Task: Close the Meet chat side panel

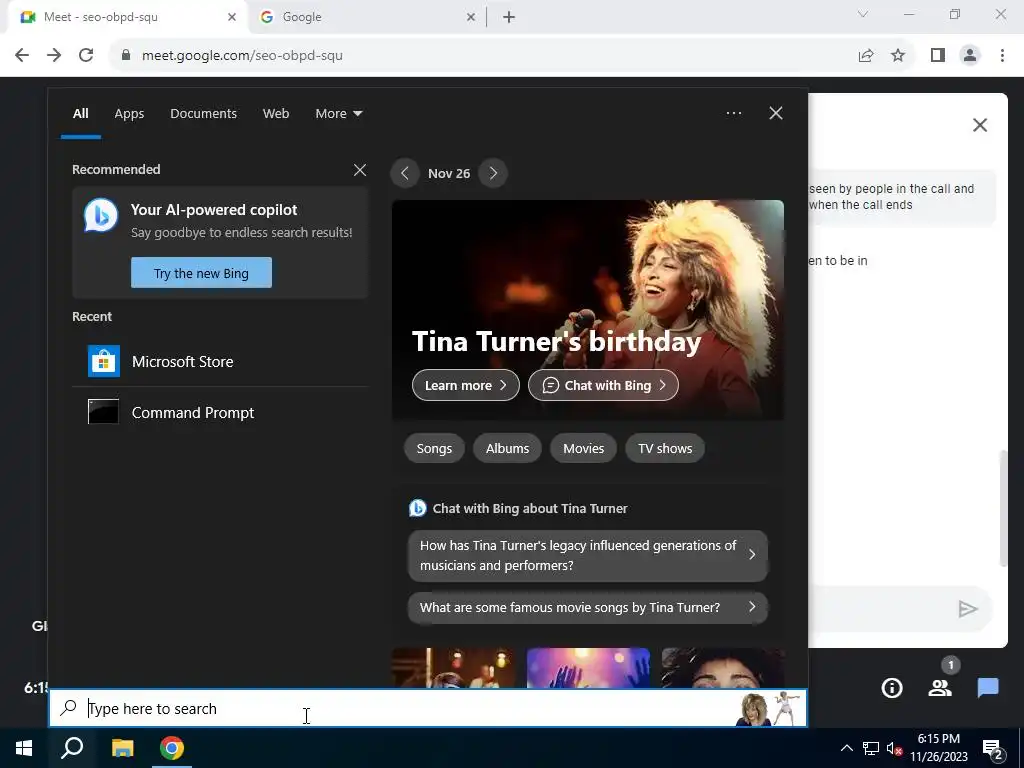Action: coord(980,125)
